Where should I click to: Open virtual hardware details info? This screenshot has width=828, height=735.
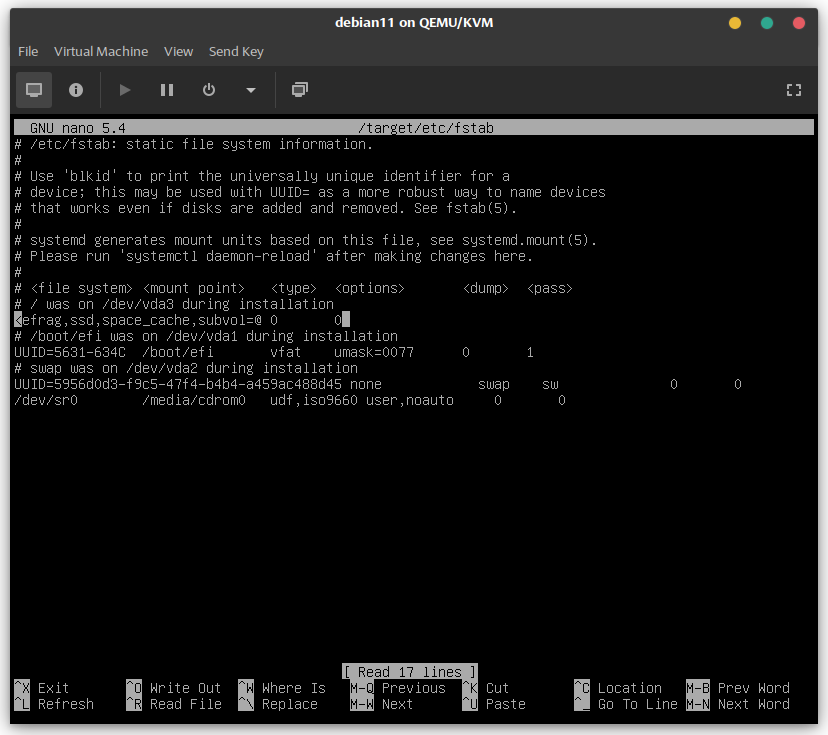pos(76,90)
